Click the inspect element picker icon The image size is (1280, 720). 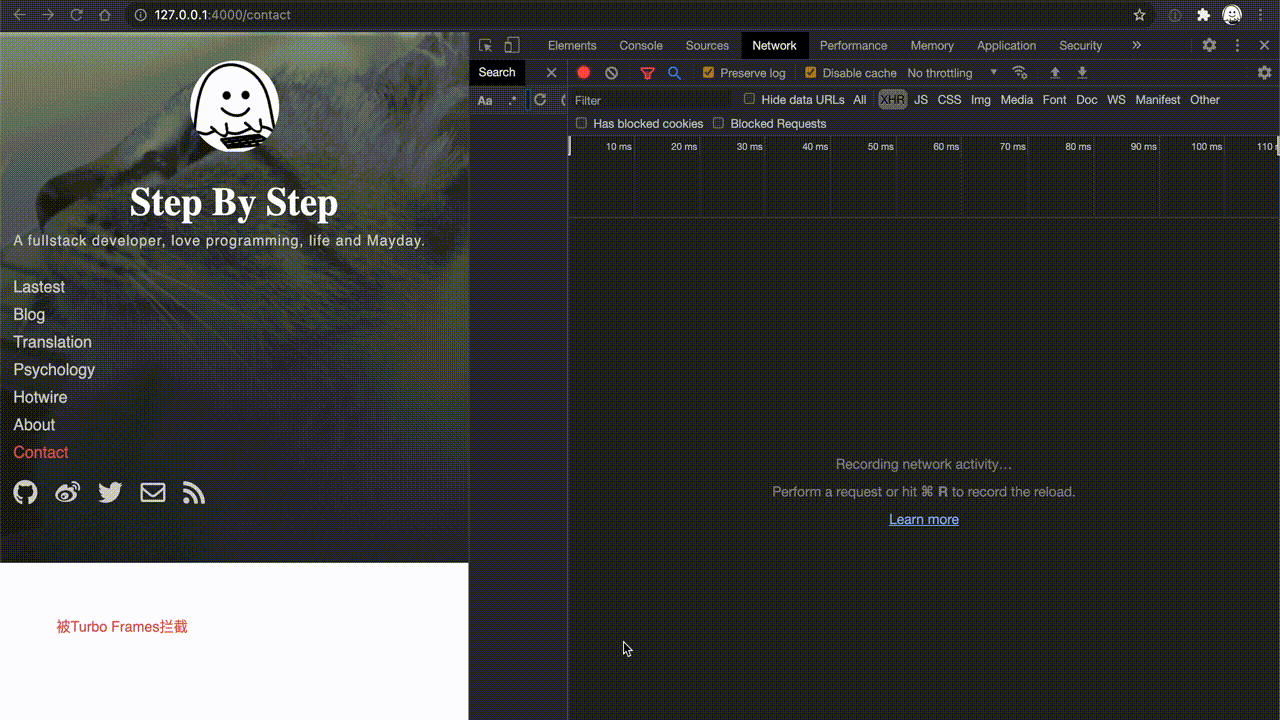pos(486,45)
